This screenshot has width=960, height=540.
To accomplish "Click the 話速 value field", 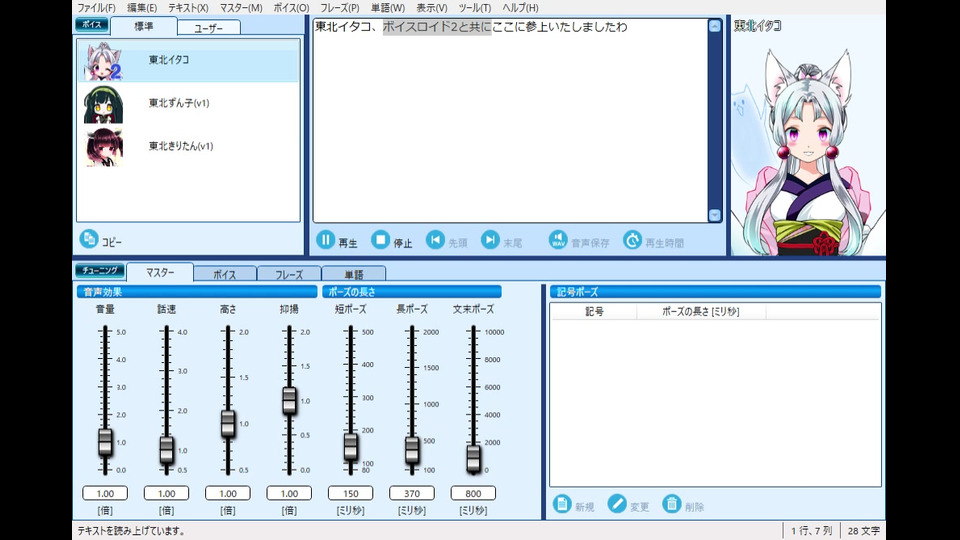I will coord(167,493).
